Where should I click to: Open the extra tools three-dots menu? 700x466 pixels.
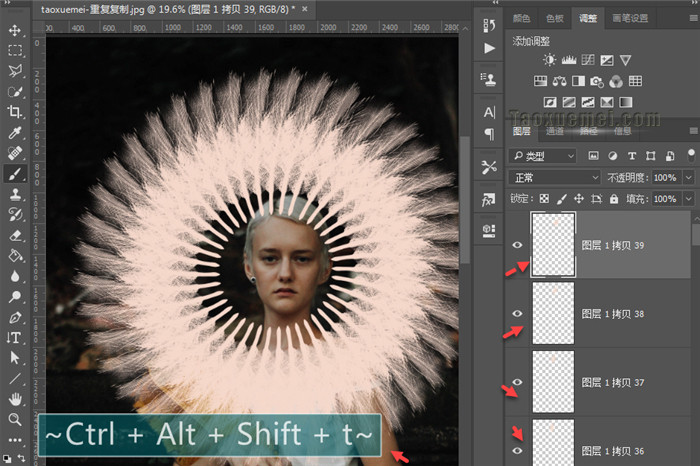pos(15,440)
